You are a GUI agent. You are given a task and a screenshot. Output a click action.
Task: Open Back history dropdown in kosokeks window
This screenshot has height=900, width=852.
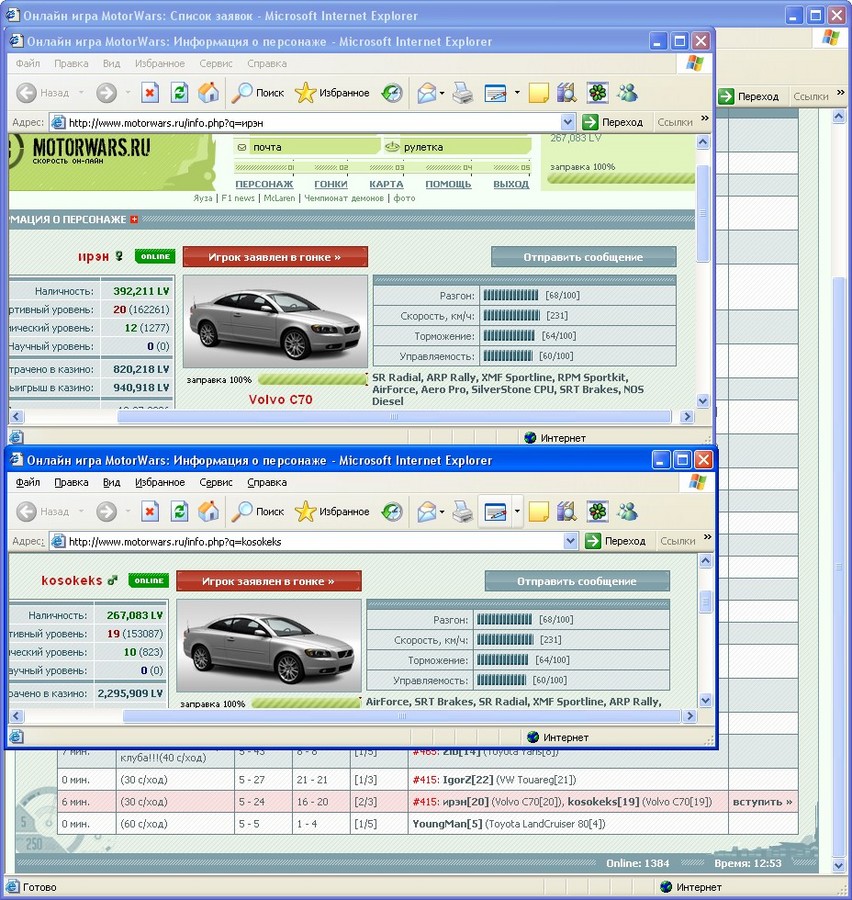pyautogui.click(x=81, y=511)
